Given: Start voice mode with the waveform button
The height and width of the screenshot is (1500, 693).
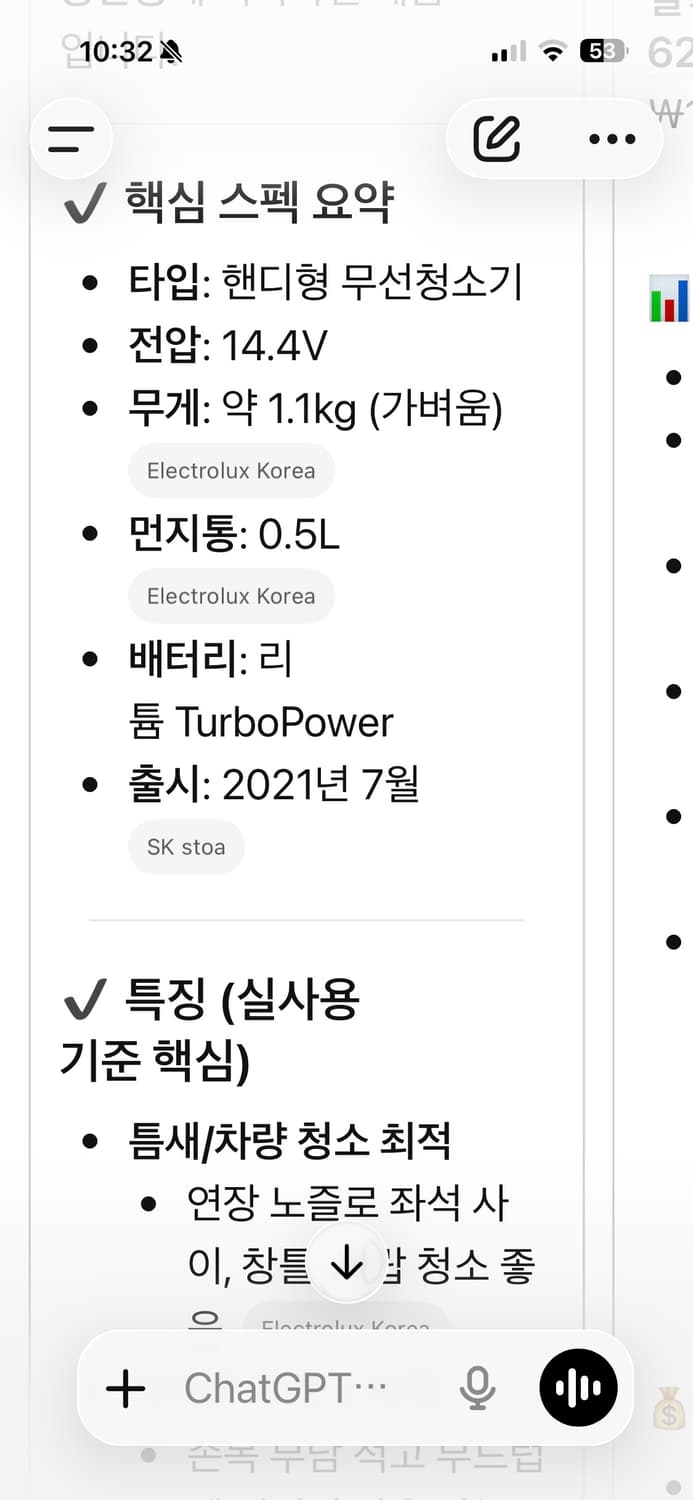Looking at the screenshot, I should coord(578,1388).
